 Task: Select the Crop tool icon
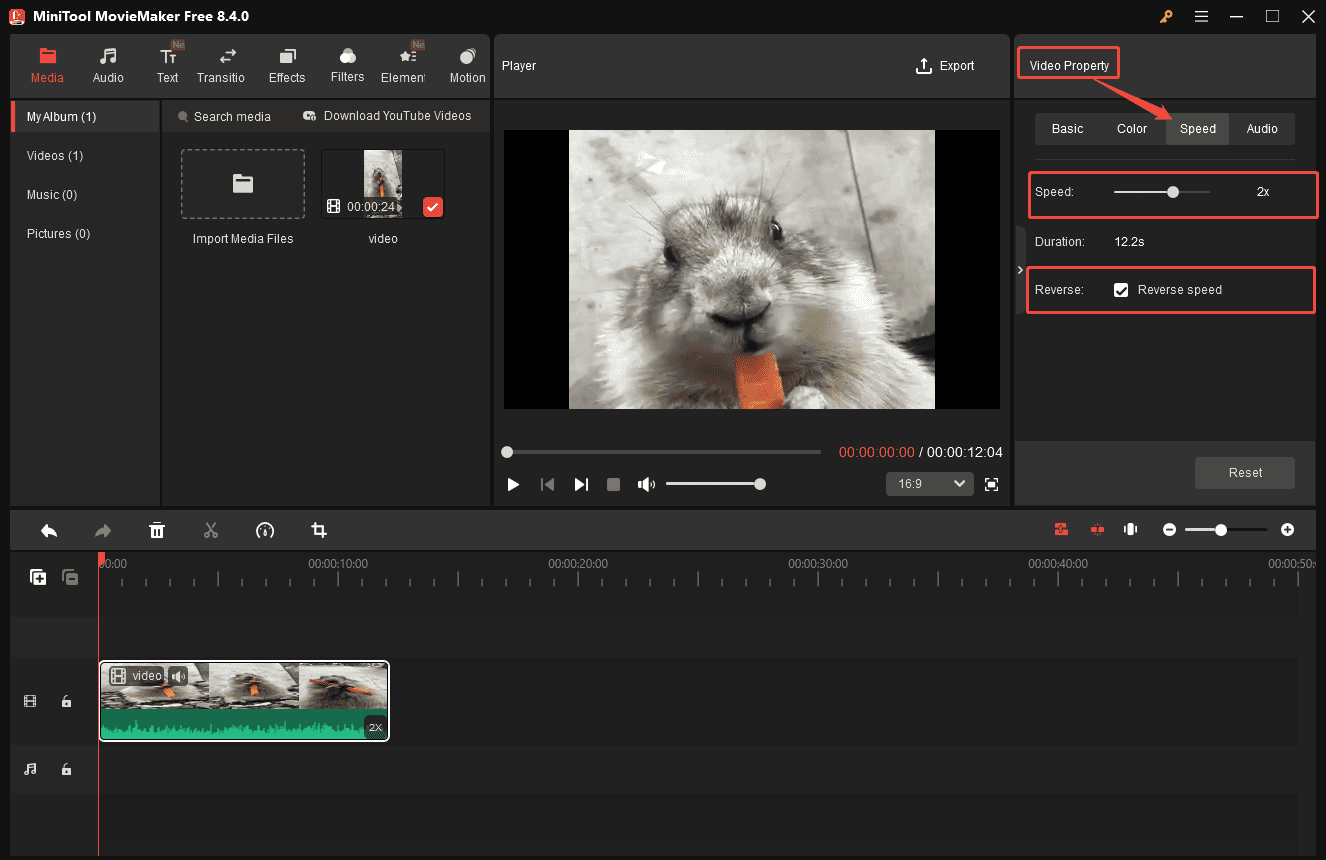pyautogui.click(x=319, y=530)
